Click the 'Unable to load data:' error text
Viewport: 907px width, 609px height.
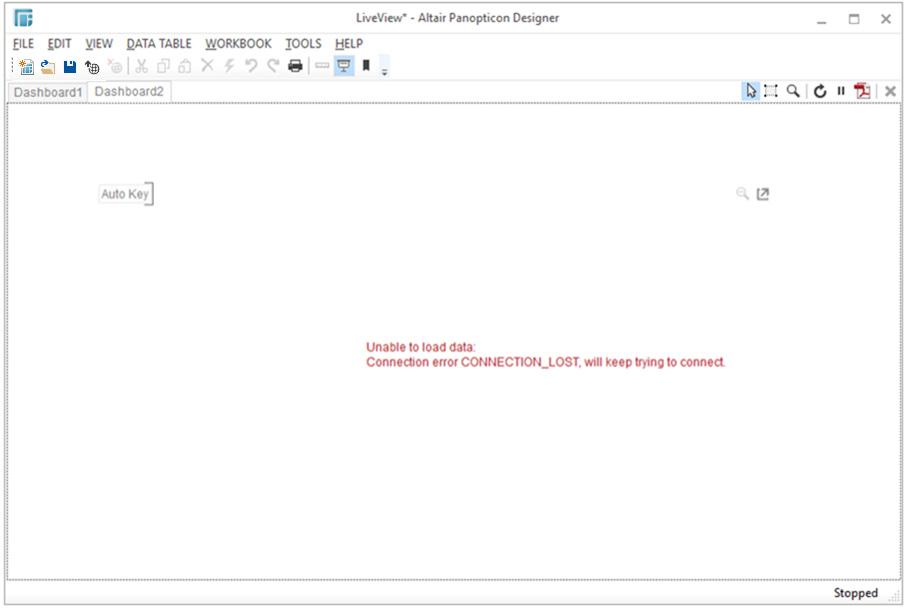[421, 347]
